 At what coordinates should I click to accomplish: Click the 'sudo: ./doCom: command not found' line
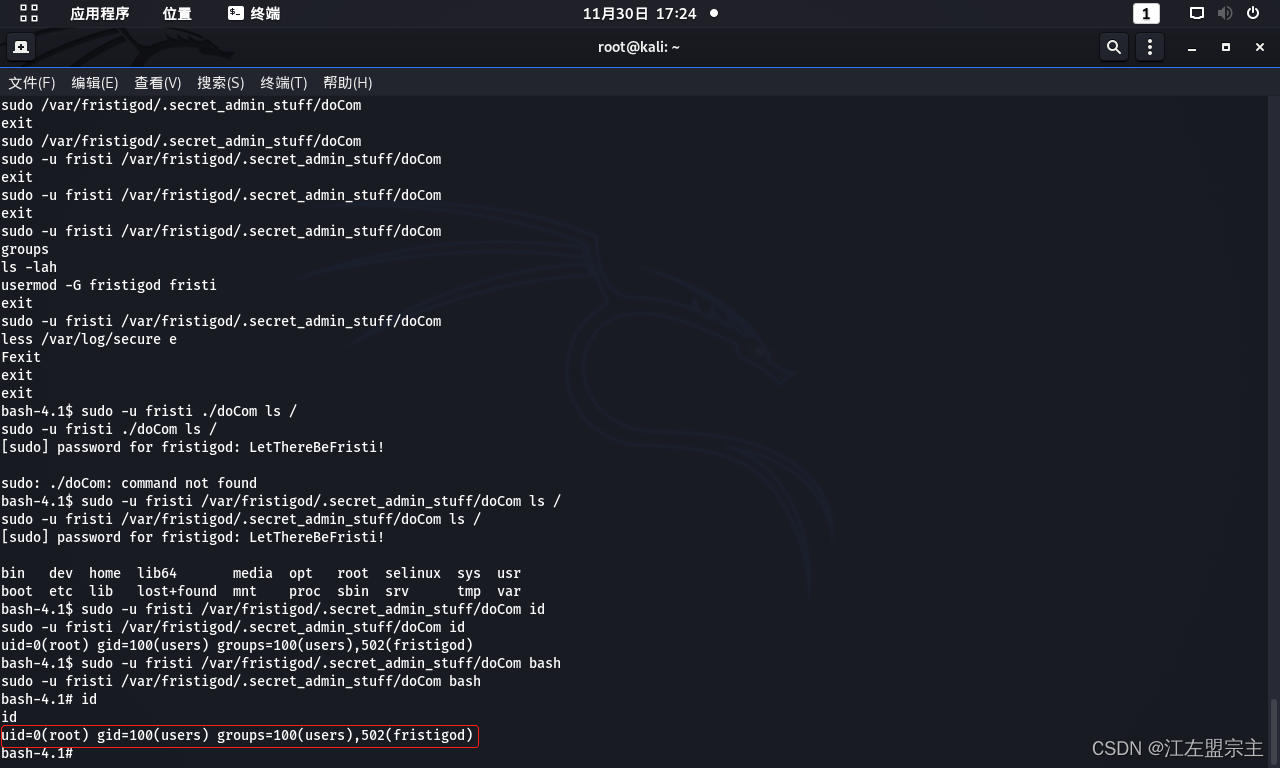coord(129,483)
